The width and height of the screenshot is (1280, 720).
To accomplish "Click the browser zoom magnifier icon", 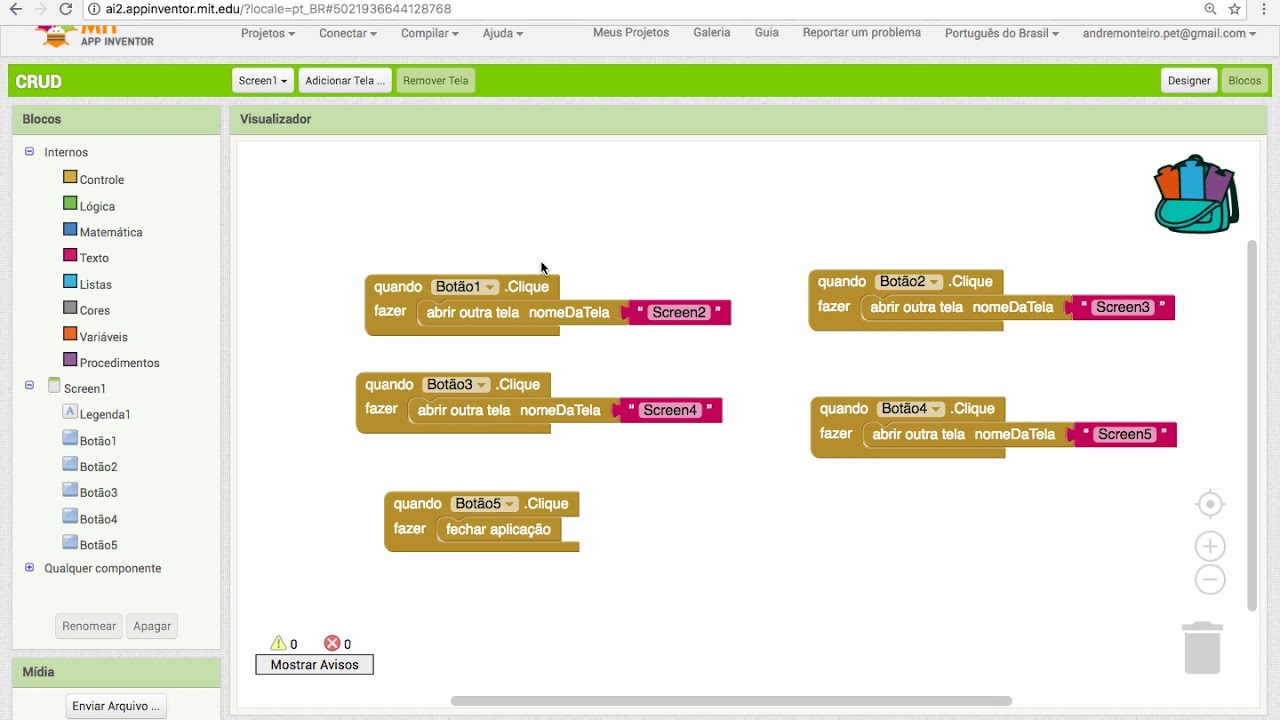I will (x=1210, y=9).
